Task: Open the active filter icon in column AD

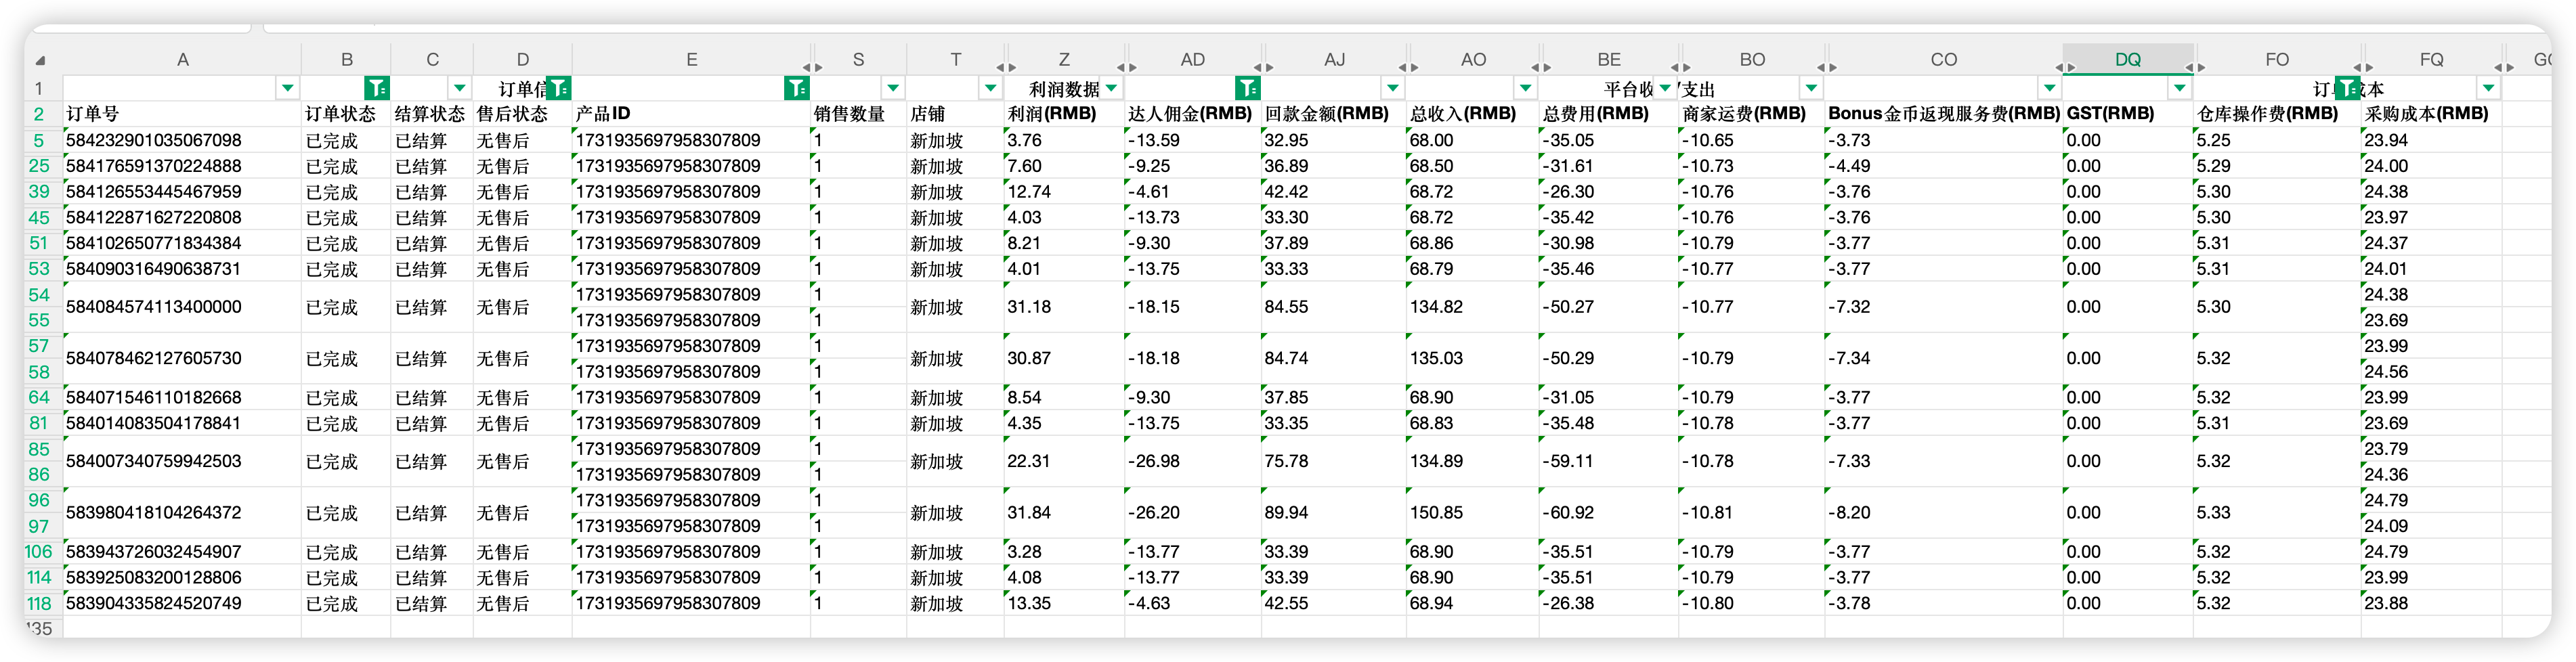Action: click(x=1248, y=88)
